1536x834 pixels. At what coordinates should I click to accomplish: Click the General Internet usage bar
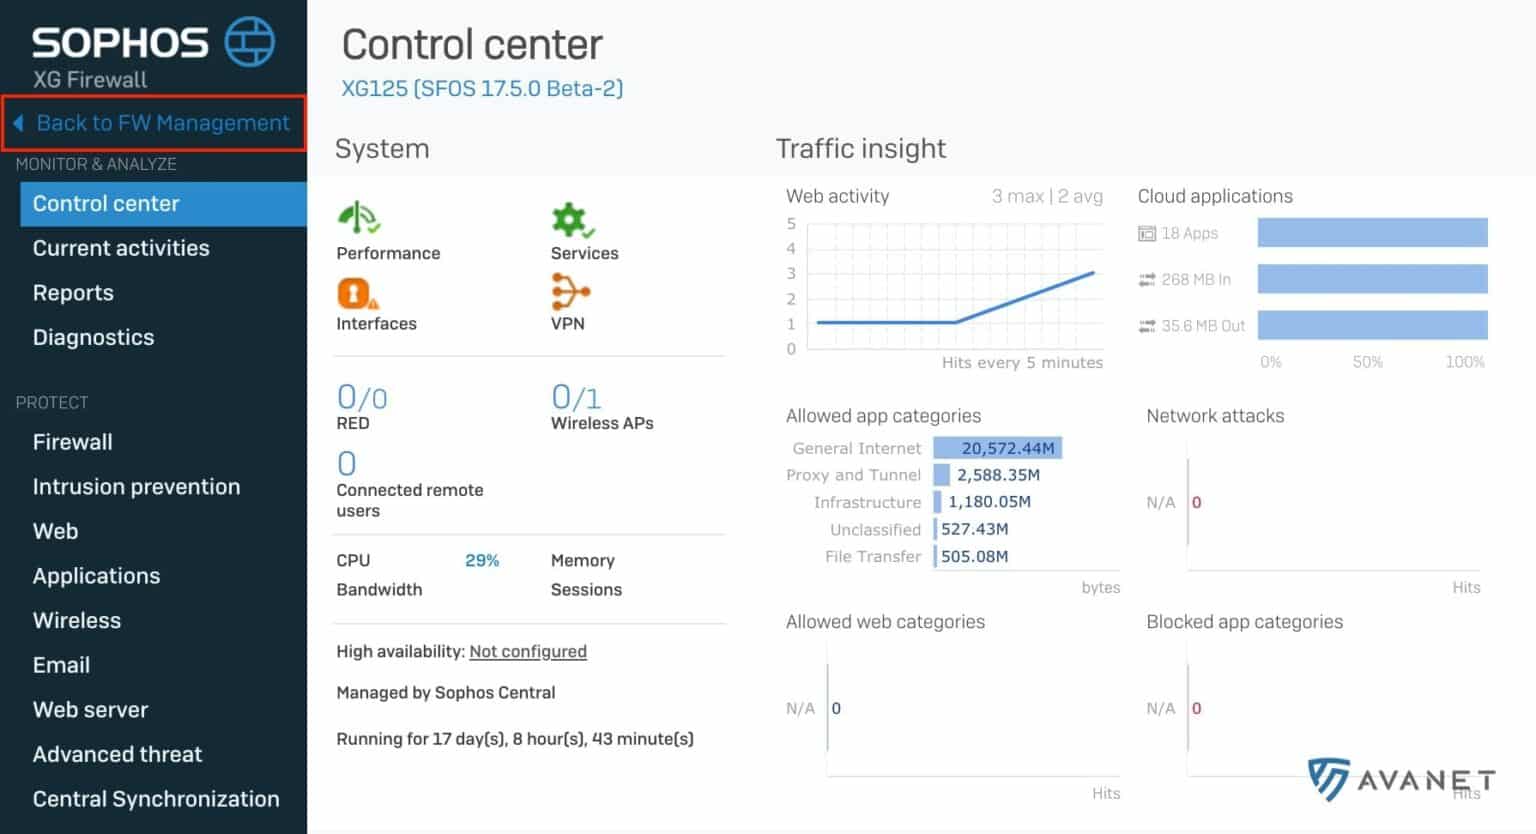997,447
